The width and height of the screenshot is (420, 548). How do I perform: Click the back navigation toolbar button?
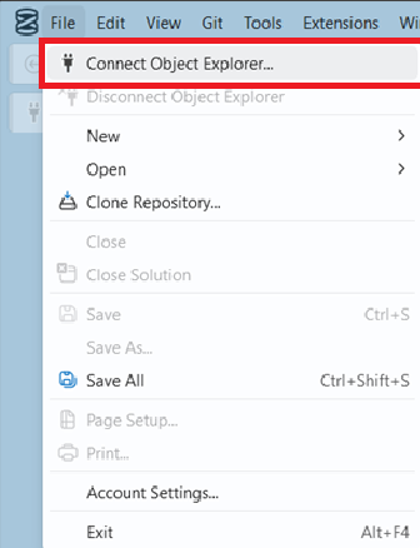coord(31,64)
